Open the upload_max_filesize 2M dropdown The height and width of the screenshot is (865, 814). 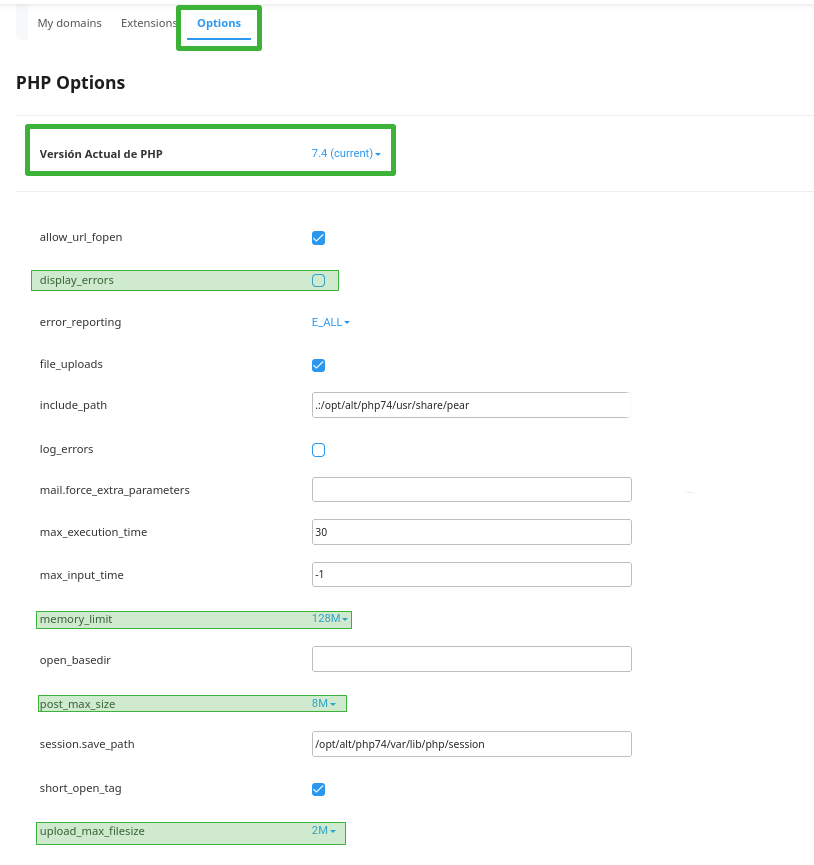click(x=324, y=830)
